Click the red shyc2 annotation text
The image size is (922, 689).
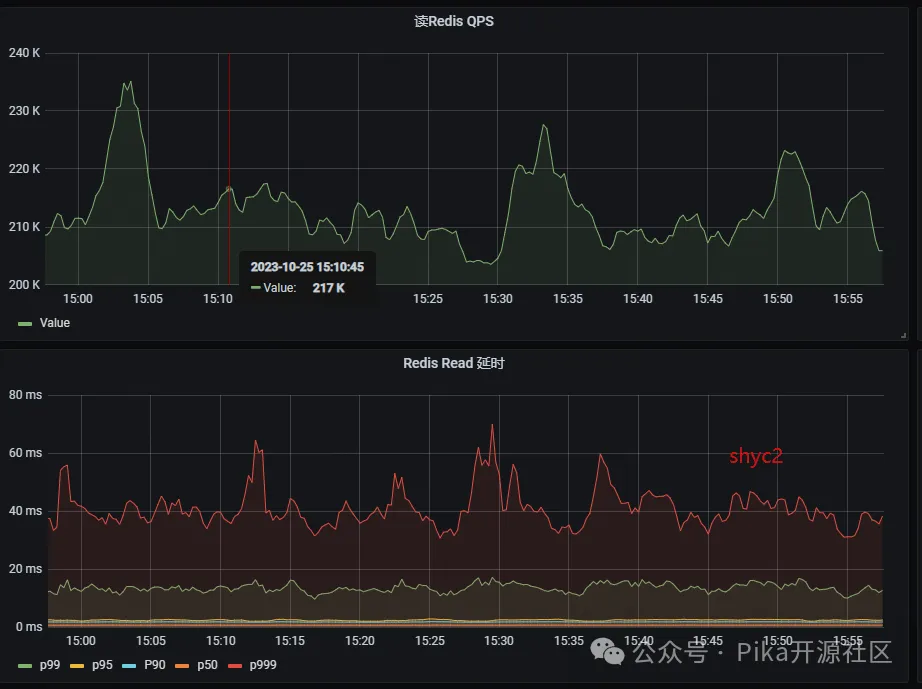pyautogui.click(x=756, y=456)
